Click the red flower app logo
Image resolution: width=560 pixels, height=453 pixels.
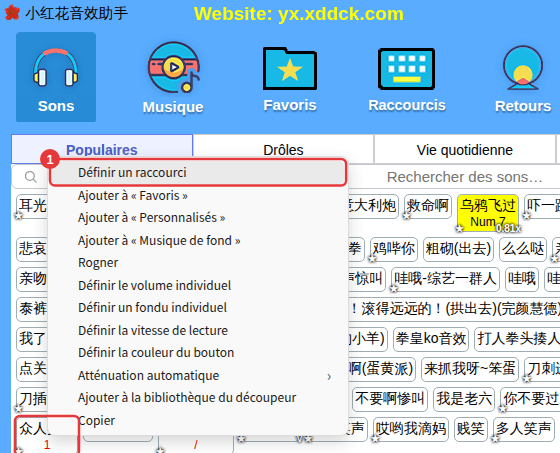coord(12,13)
